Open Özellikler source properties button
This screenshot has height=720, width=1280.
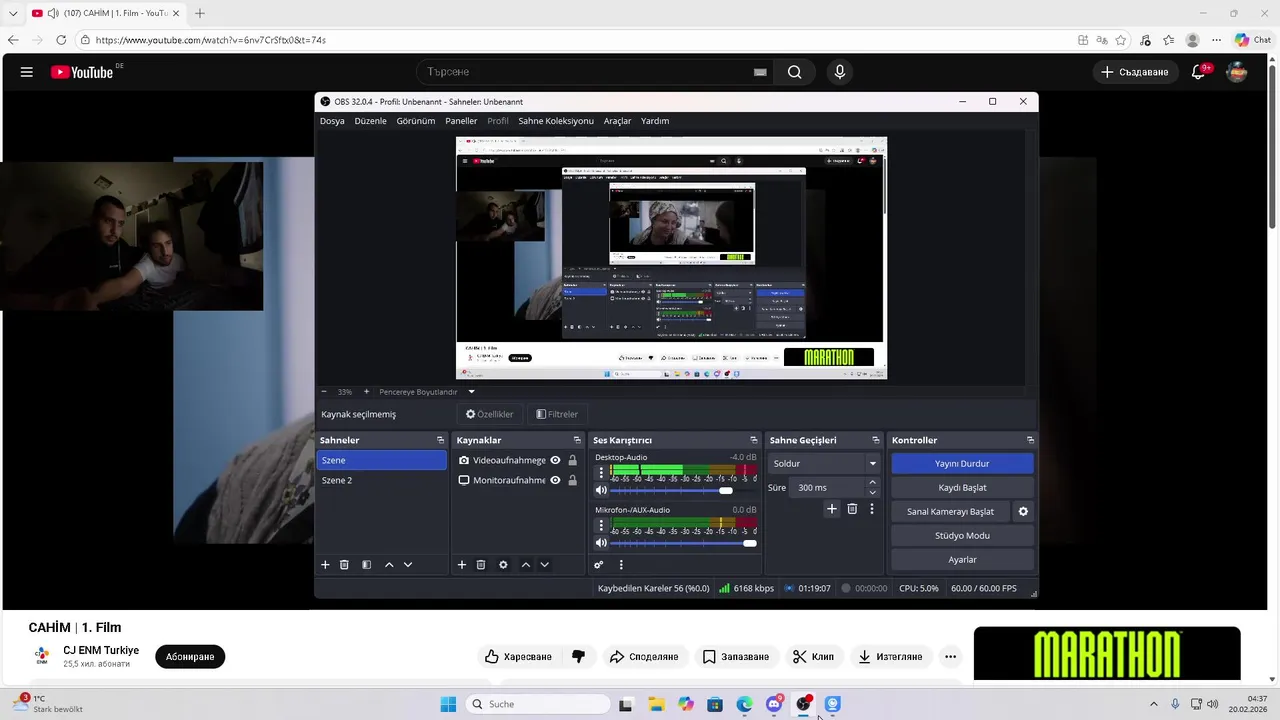[x=490, y=414]
